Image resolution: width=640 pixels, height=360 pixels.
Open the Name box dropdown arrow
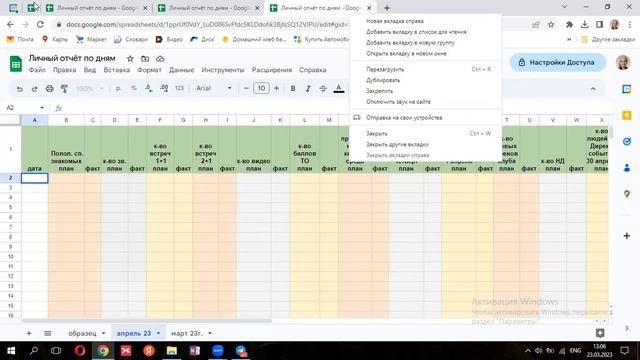pyautogui.click(x=42, y=108)
